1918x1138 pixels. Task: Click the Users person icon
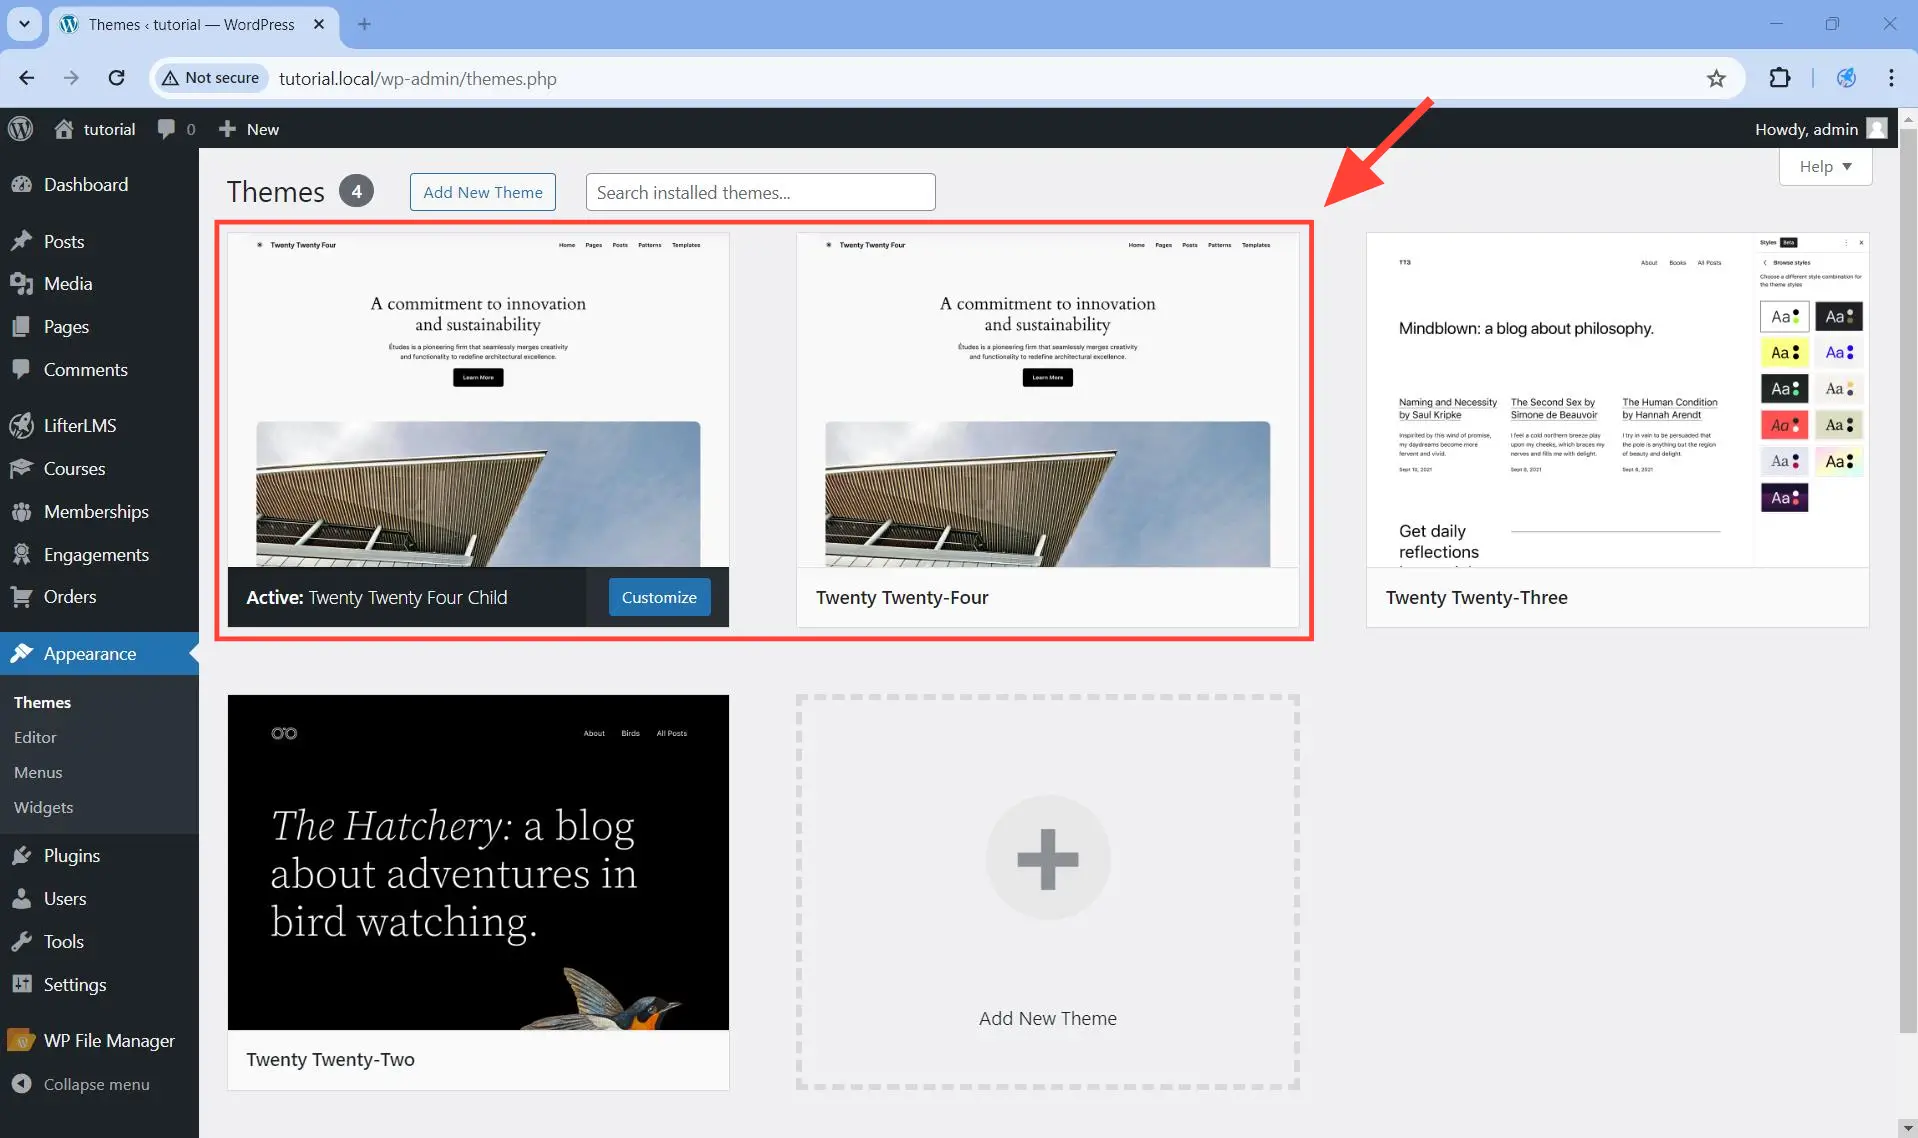(21, 899)
